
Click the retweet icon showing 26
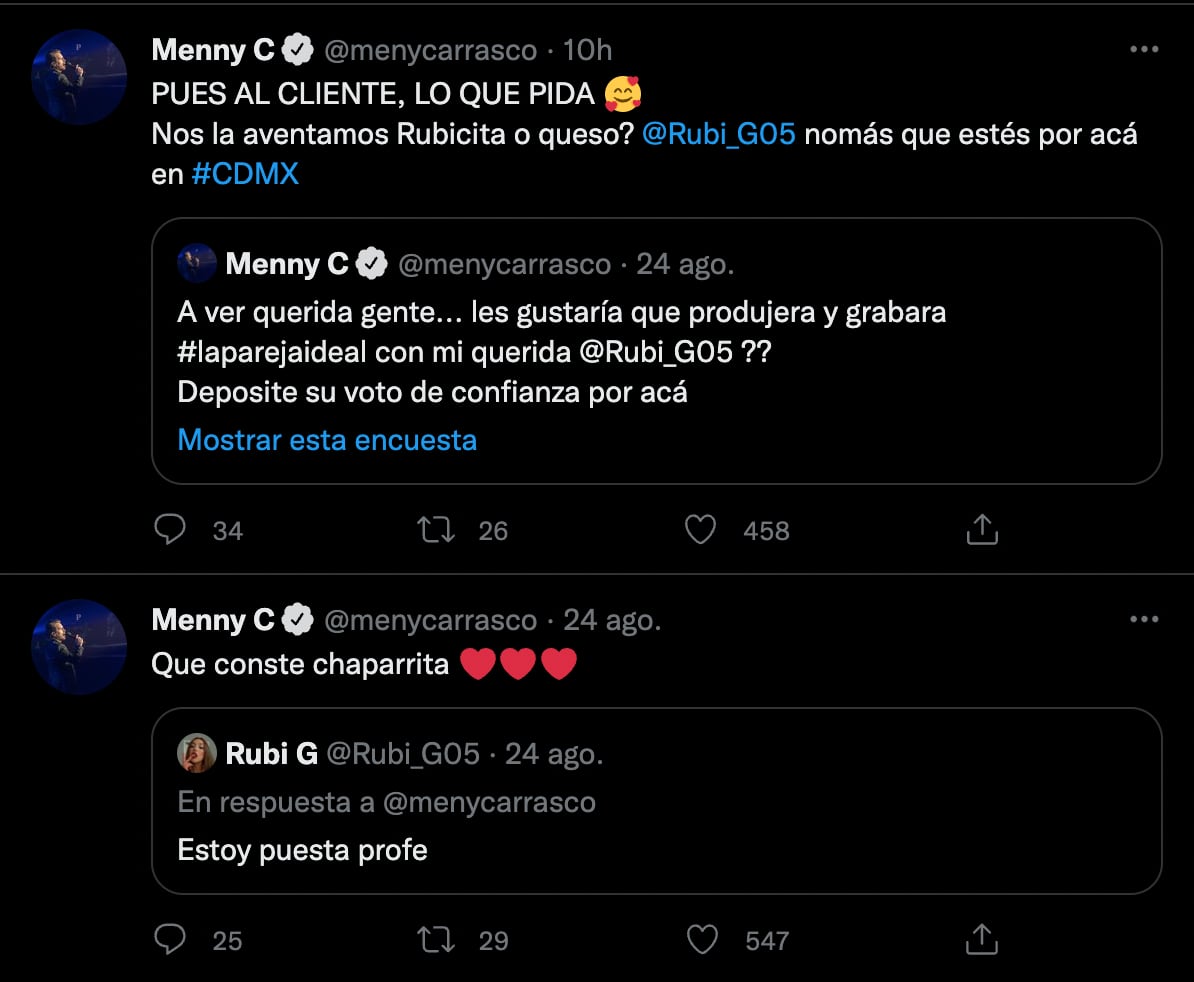click(435, 530)
